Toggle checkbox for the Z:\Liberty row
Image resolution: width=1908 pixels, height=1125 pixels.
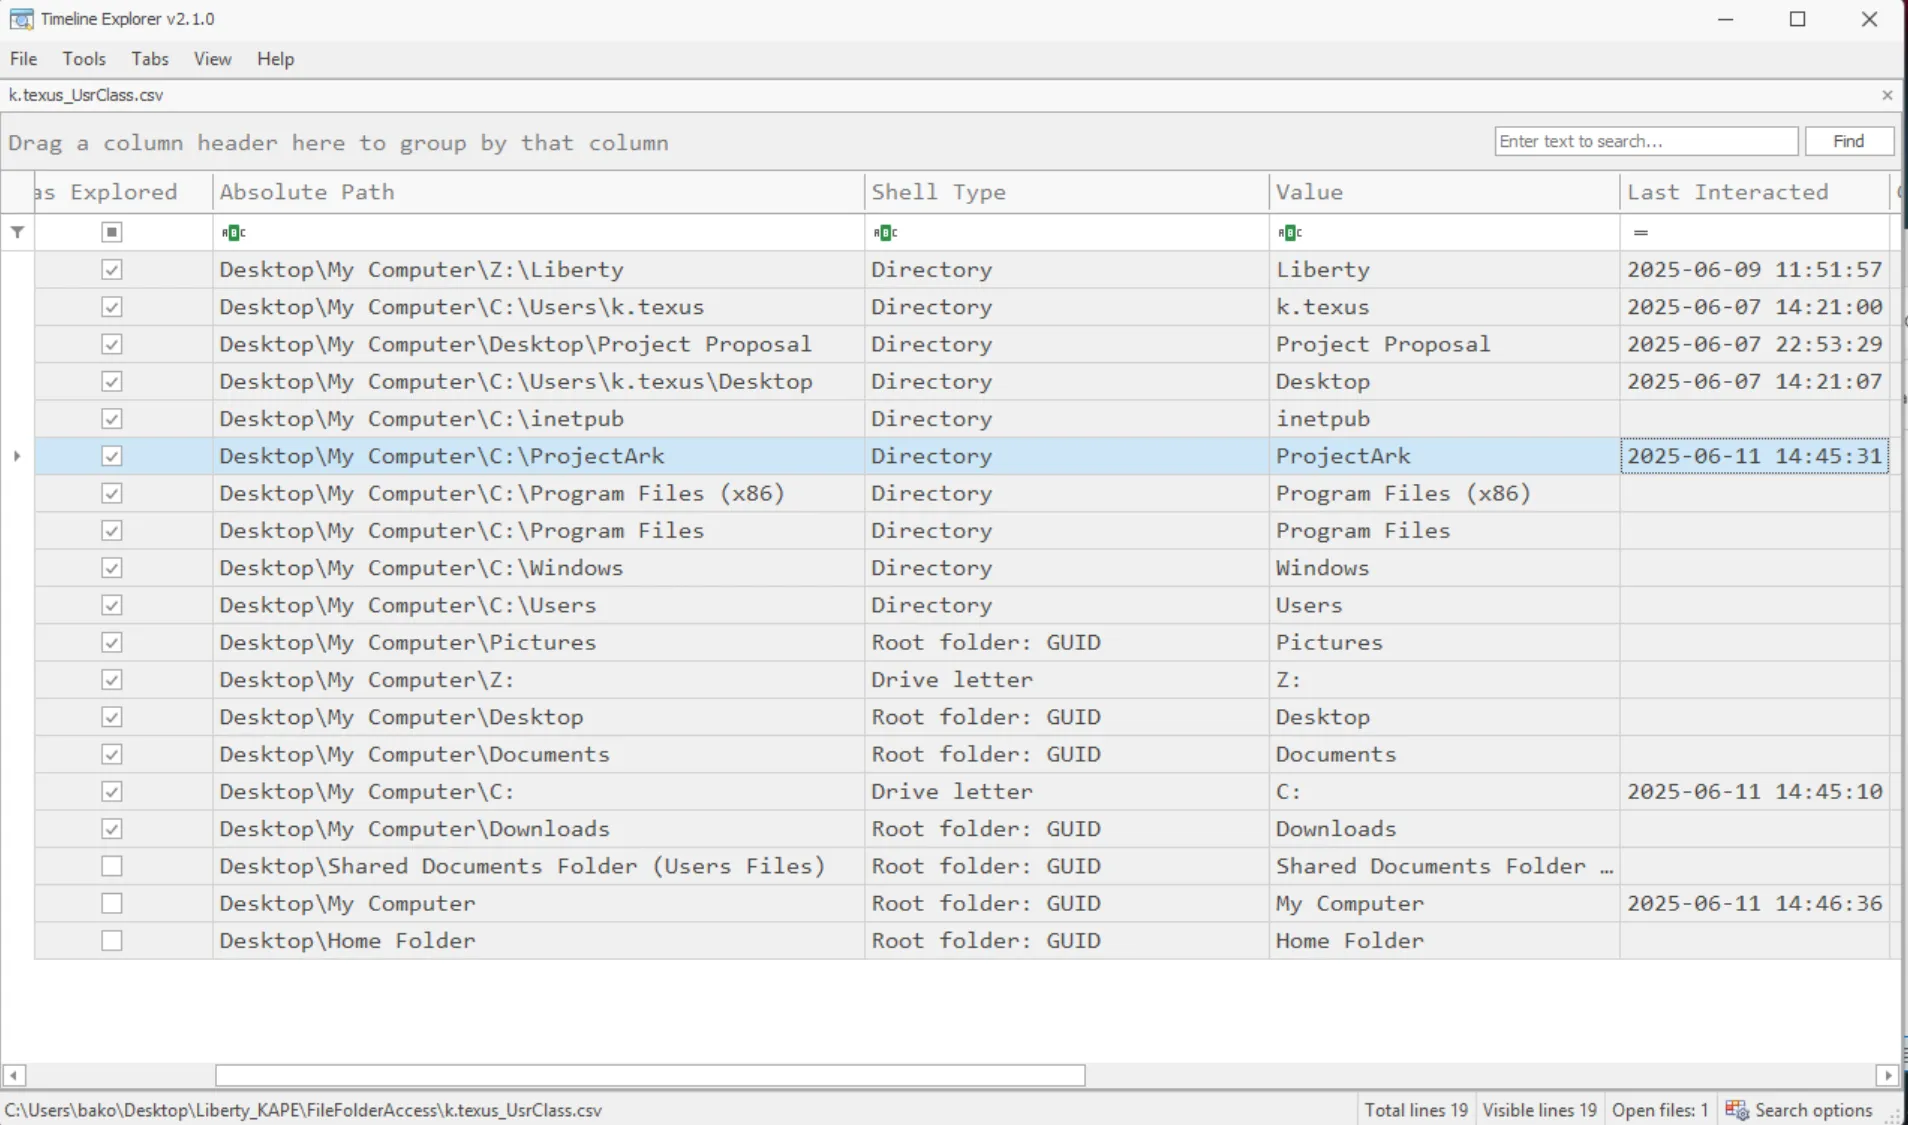112,270
